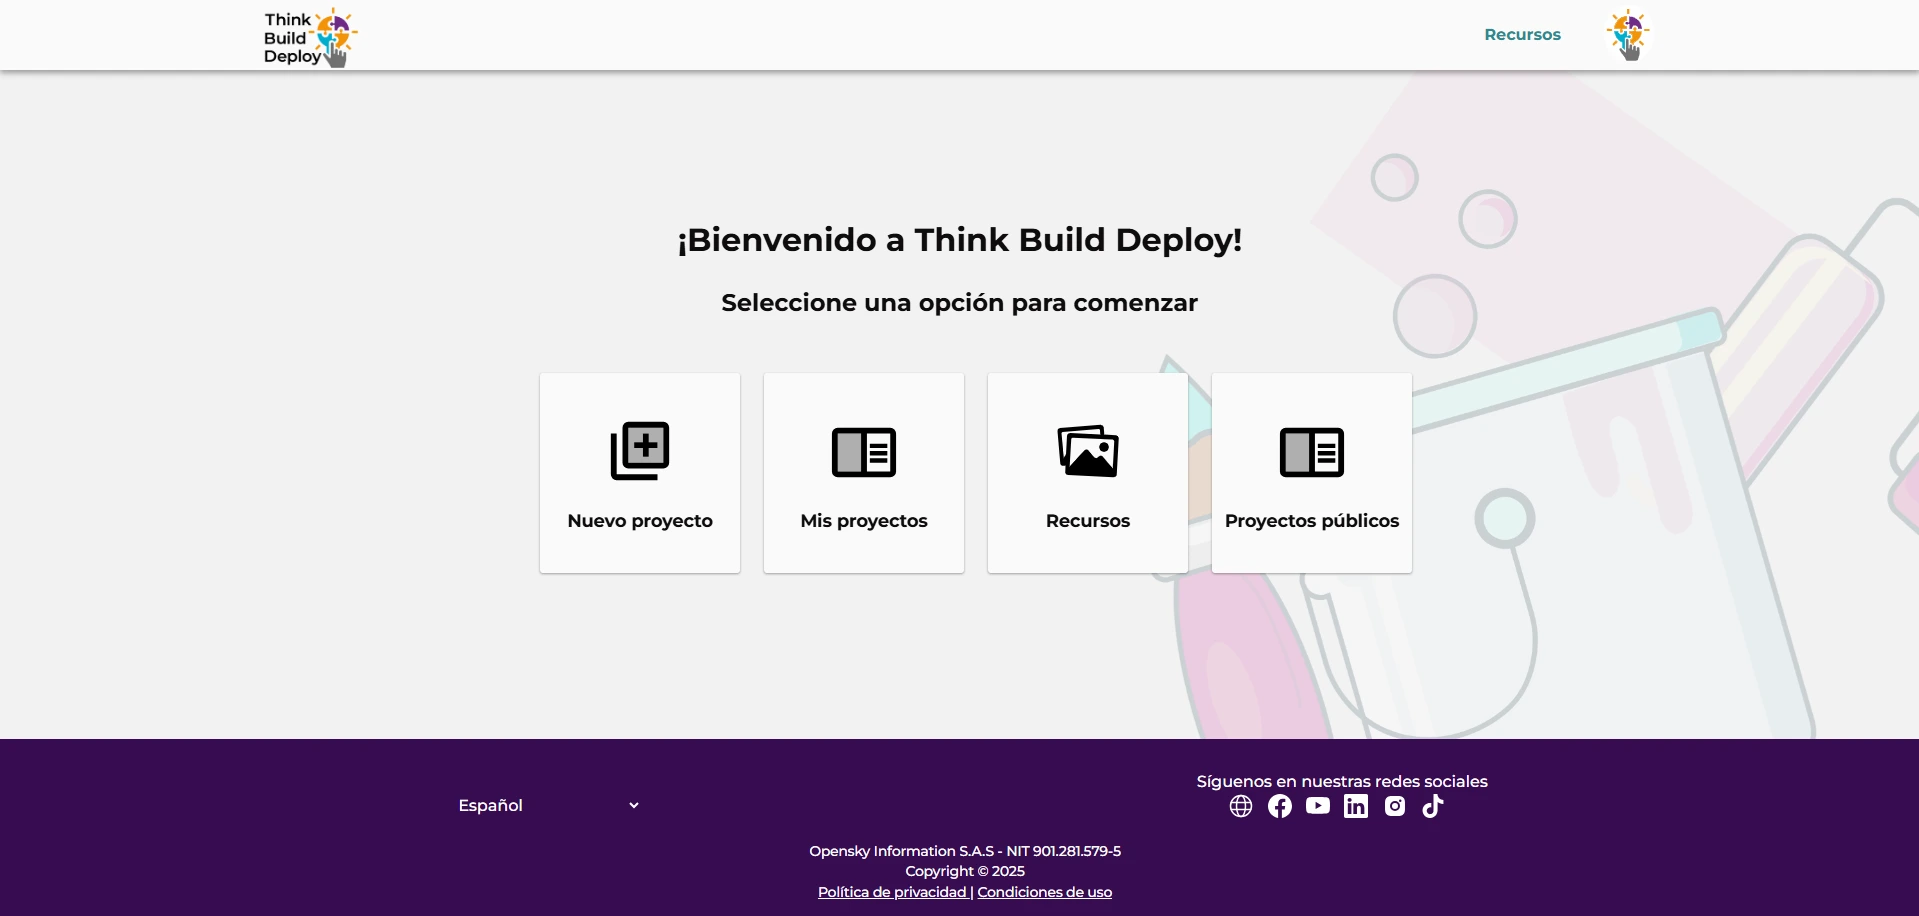Select the TikTok social icon
Image resolution: width=1919 pixels, height=916 pixels.
(x=1432, y=806)
